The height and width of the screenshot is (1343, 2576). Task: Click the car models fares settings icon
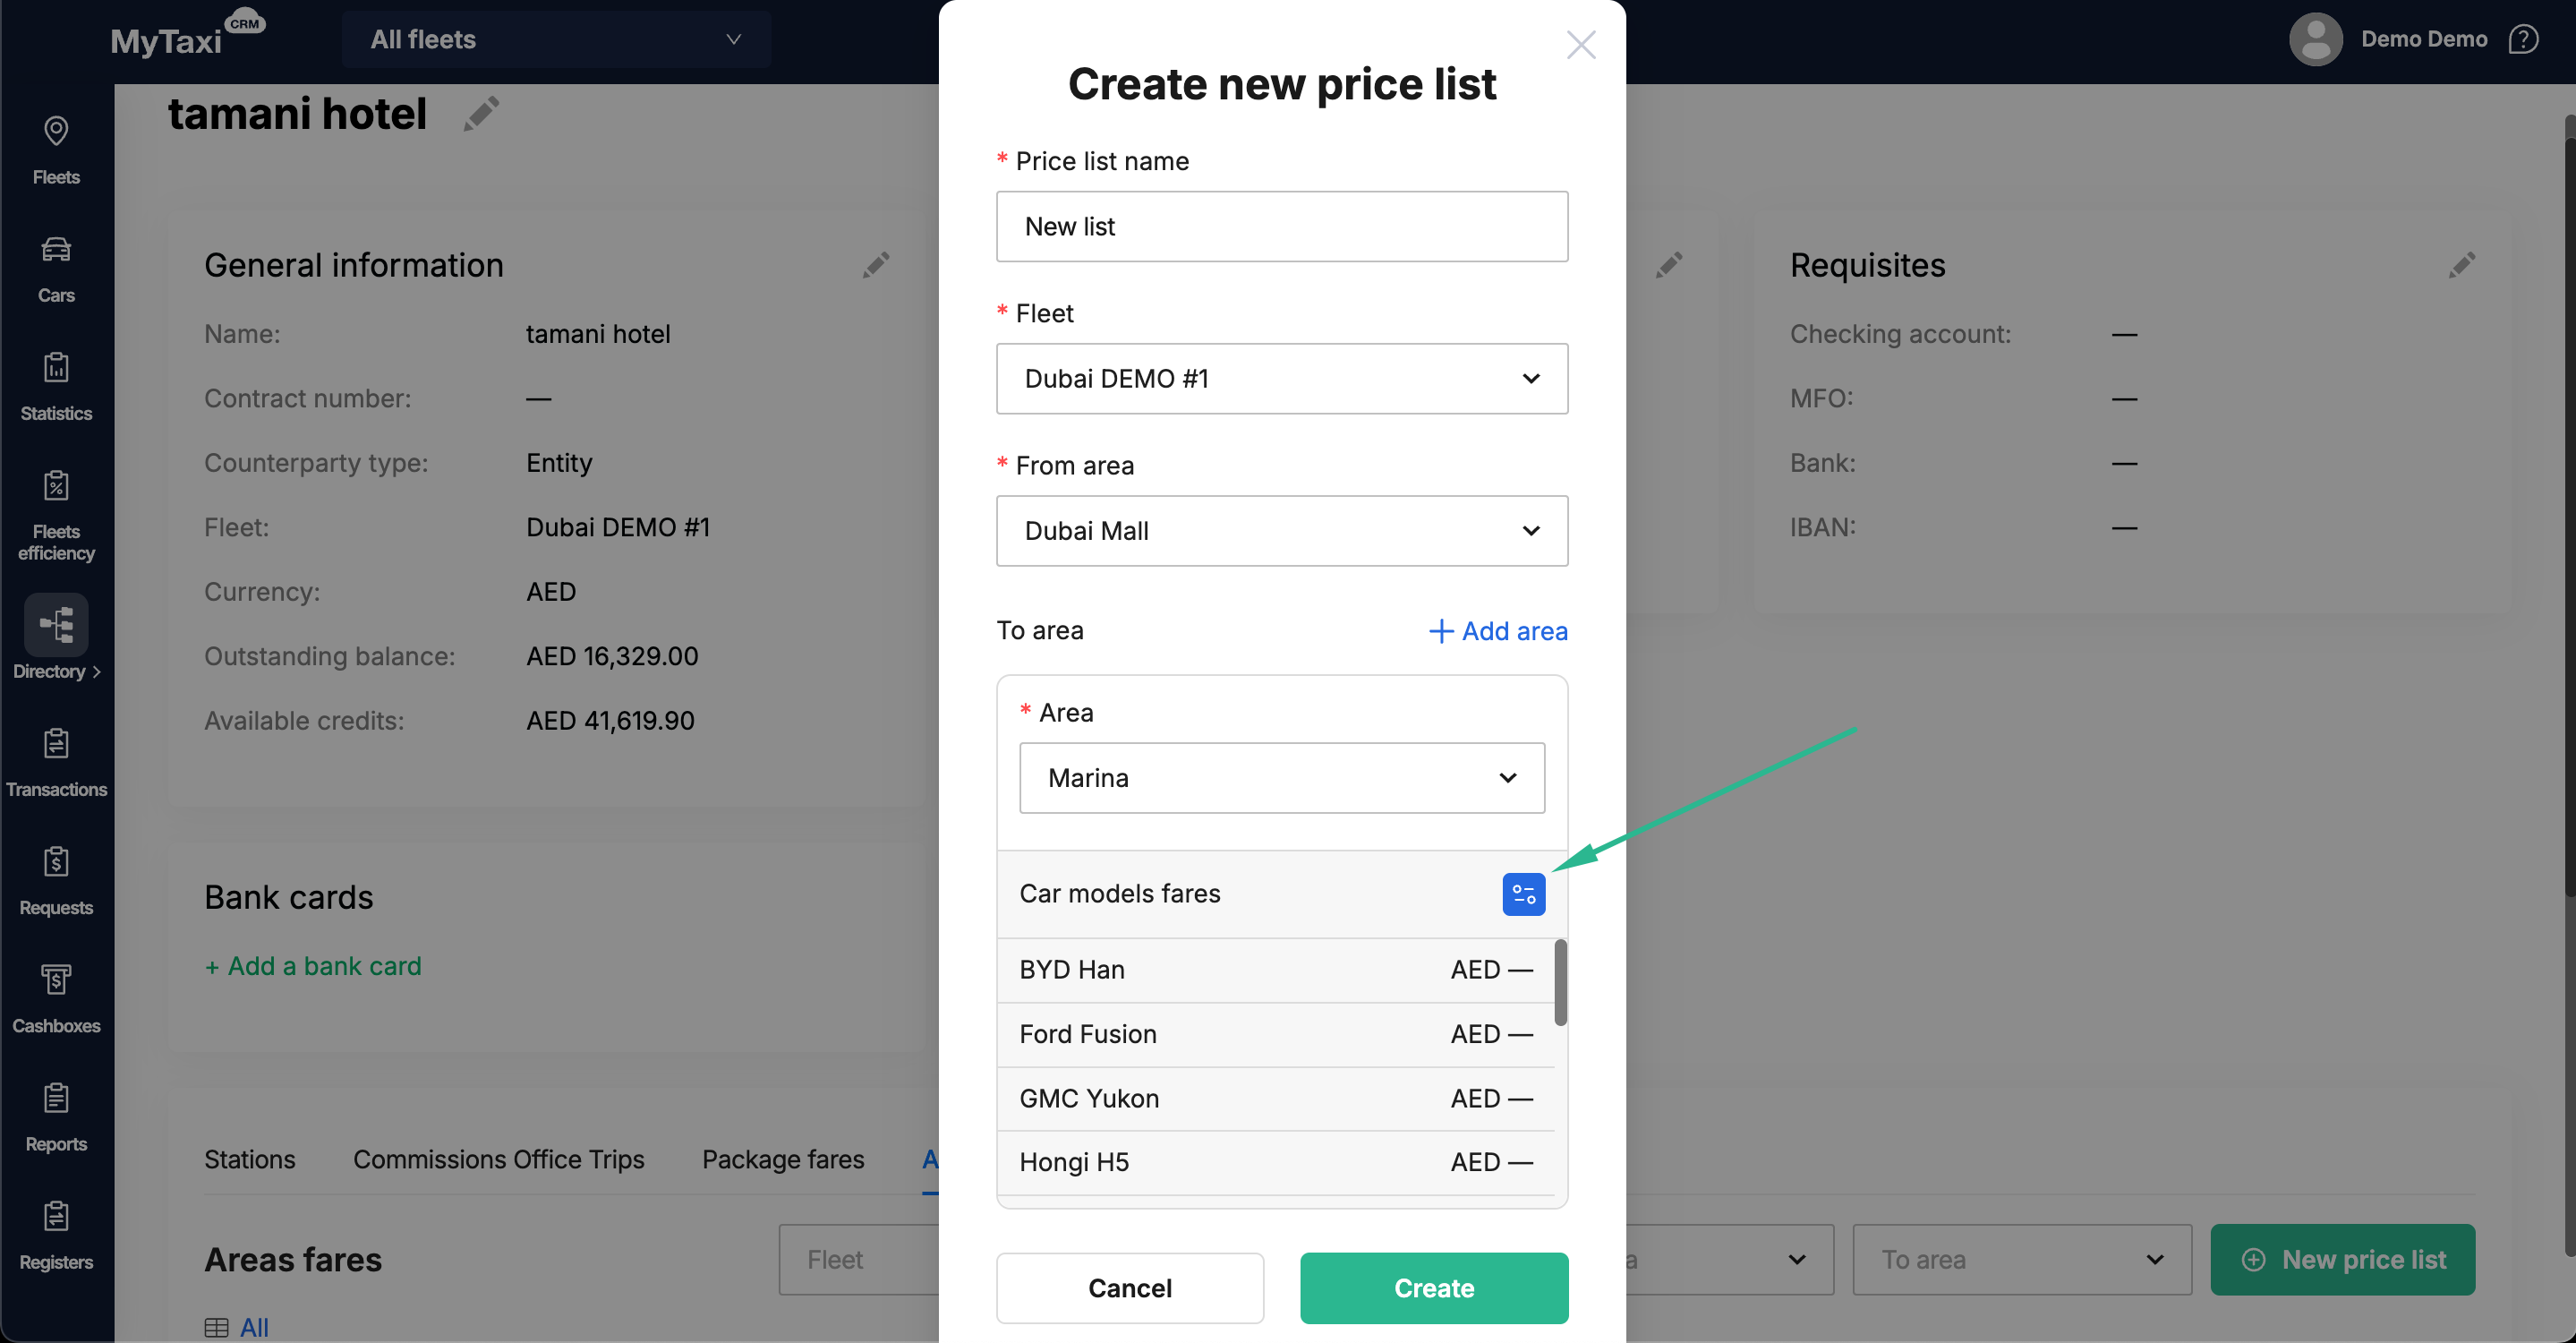(1523, 894)
